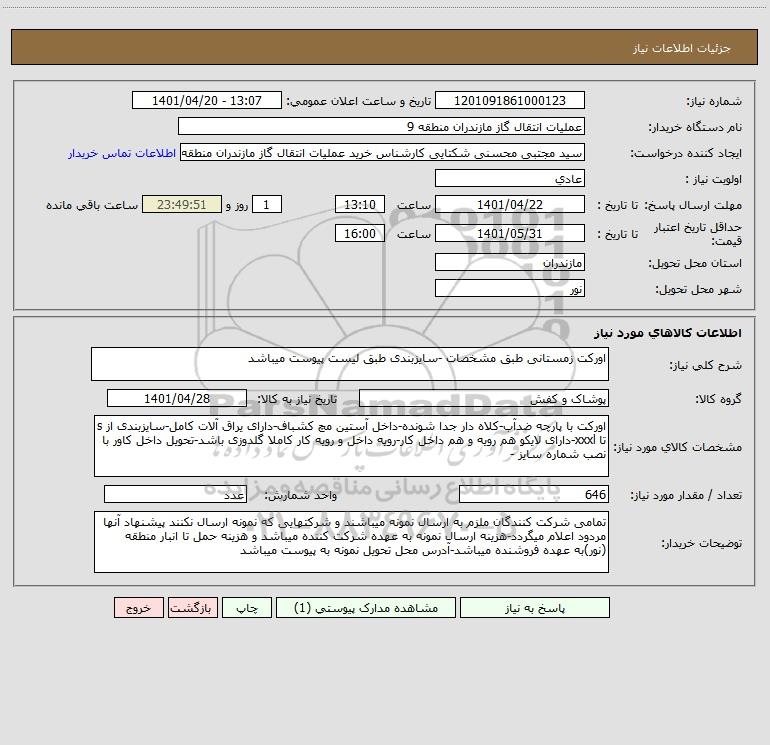770x745 pixels.
Task: Click the بازگشت back button
Action: tap(192, 608)
